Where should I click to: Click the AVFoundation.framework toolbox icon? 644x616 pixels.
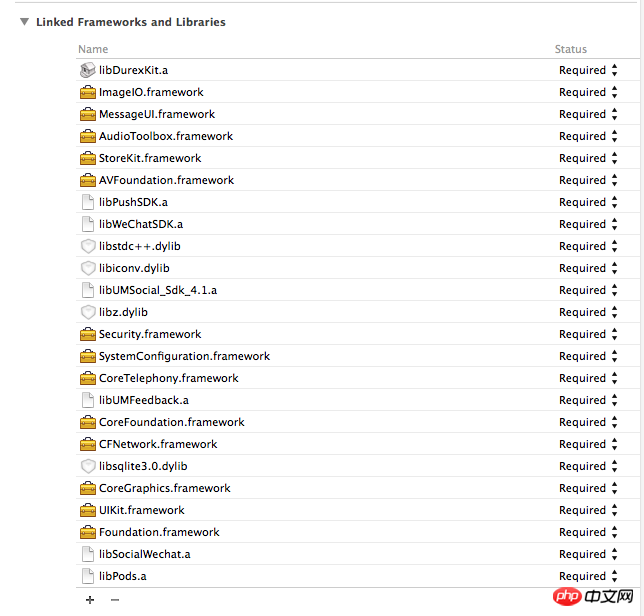[87, 180]
